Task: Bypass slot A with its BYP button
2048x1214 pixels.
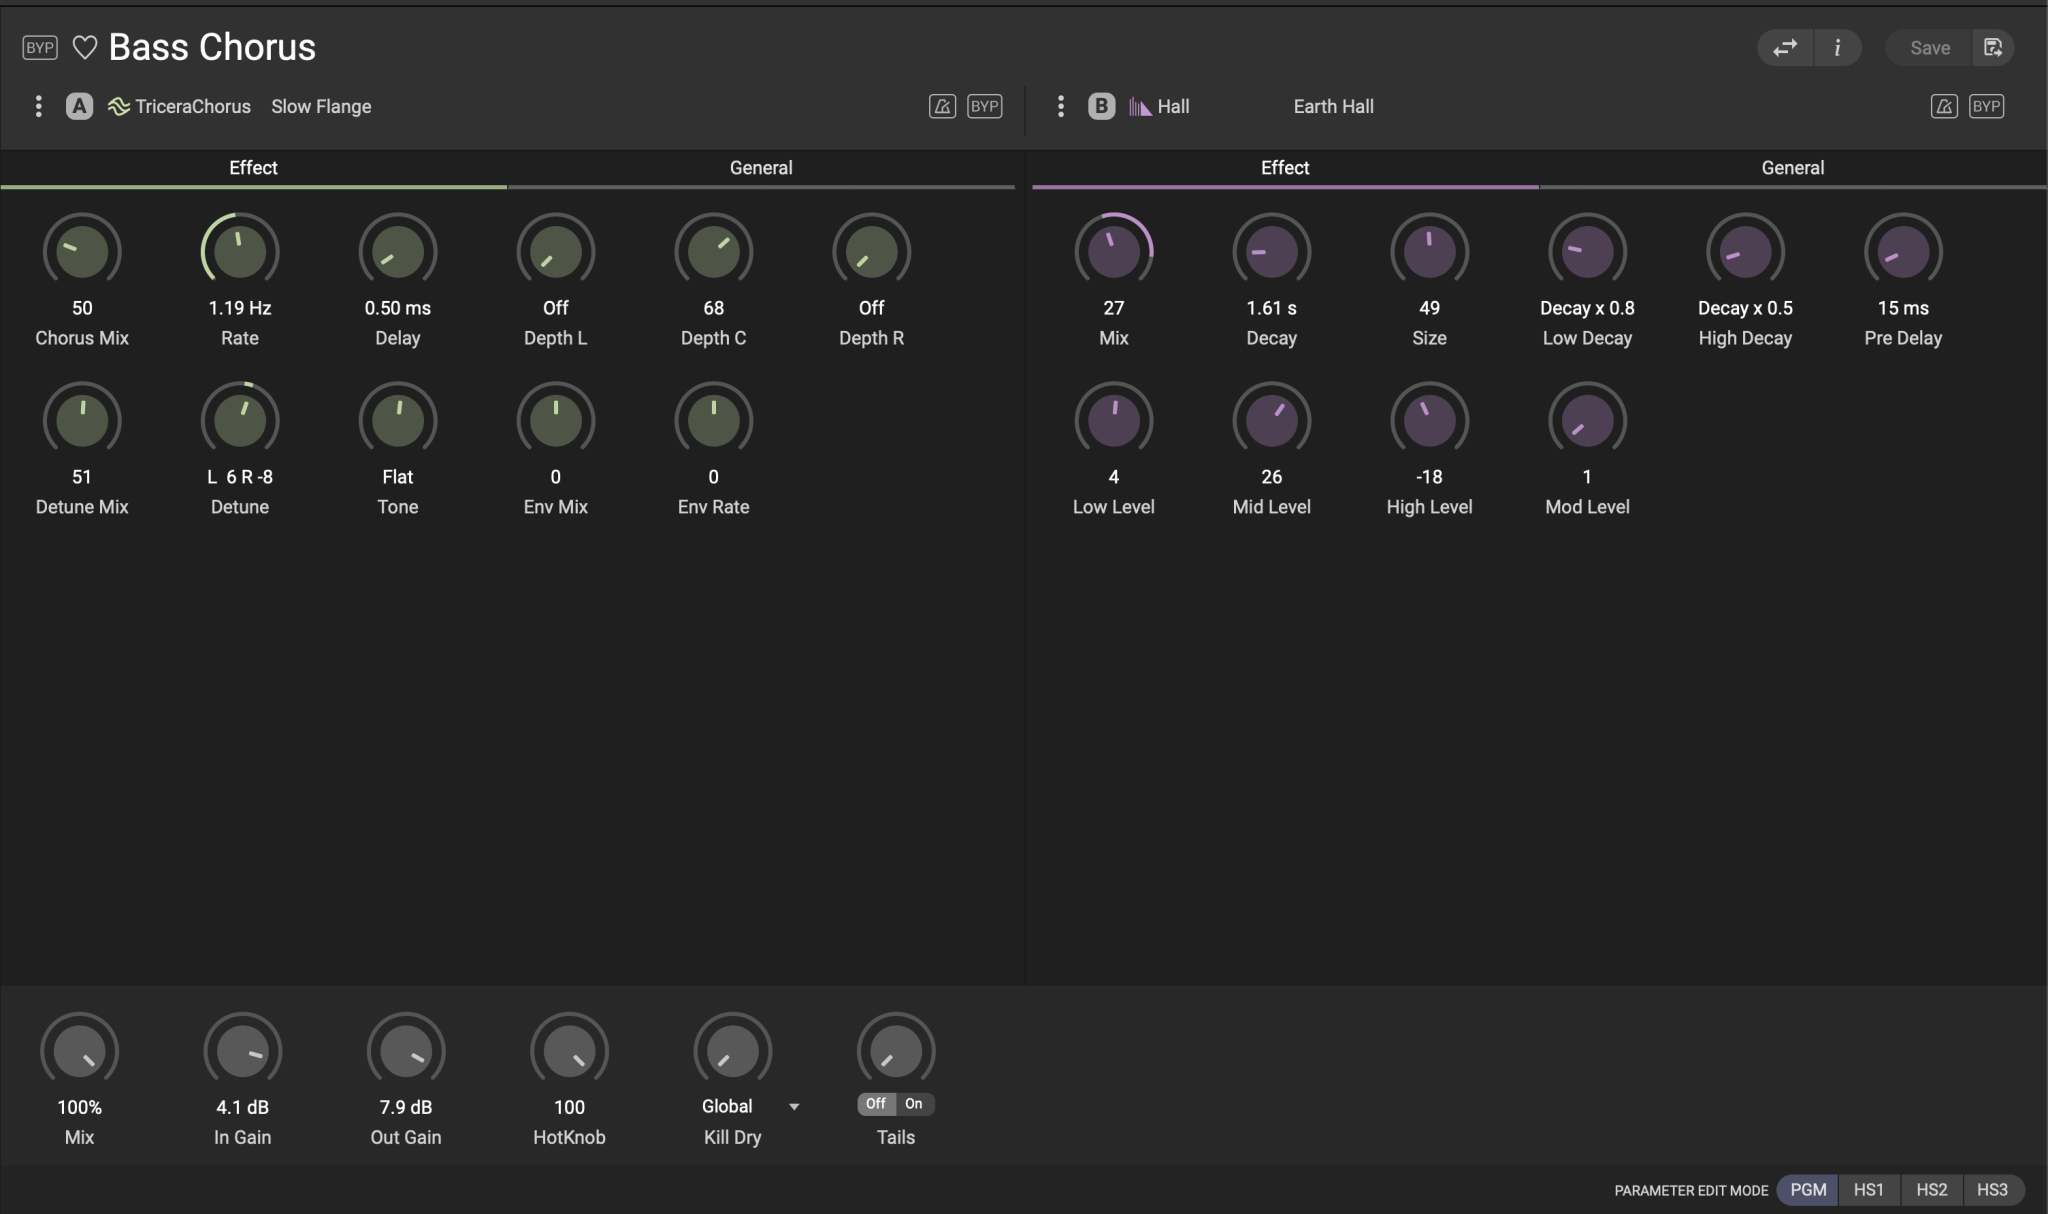Action: pyautogui.click(x=985, y=106)
